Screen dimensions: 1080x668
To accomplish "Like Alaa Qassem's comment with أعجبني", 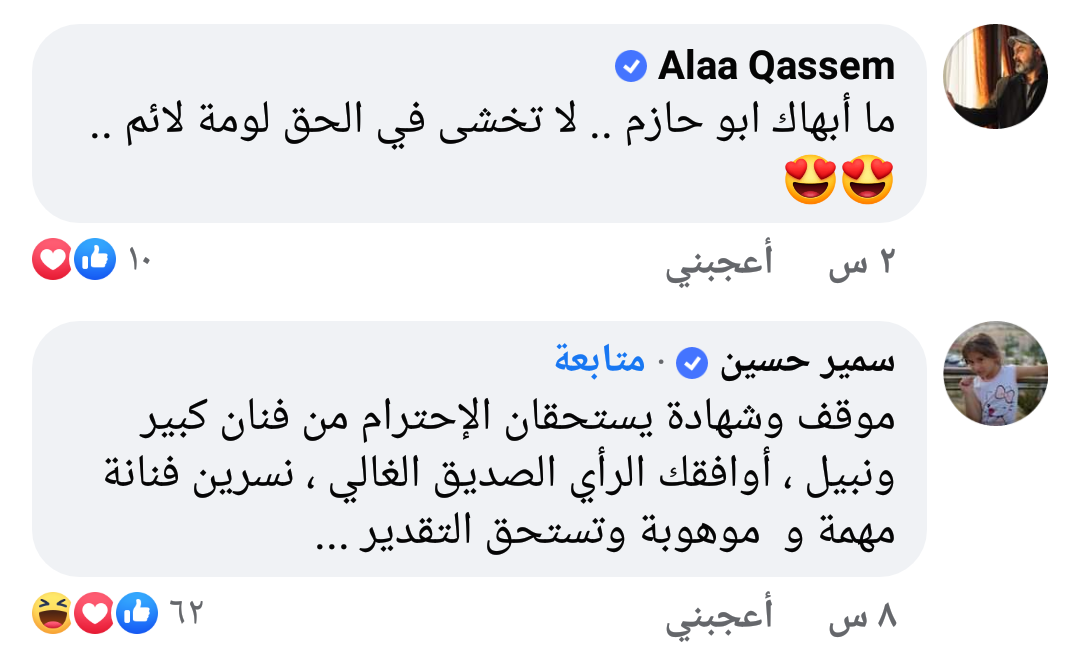I will click(719, 262).
